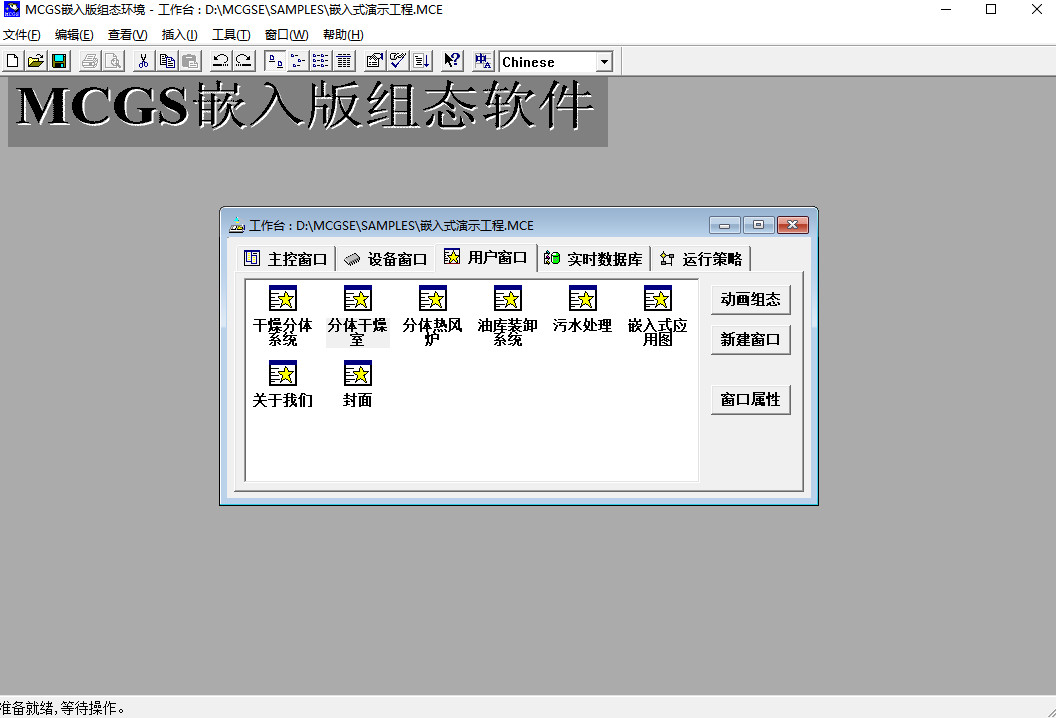Open the 插入(I) menu
This screenshot has width=1056, height=718.
pos(179,35)
